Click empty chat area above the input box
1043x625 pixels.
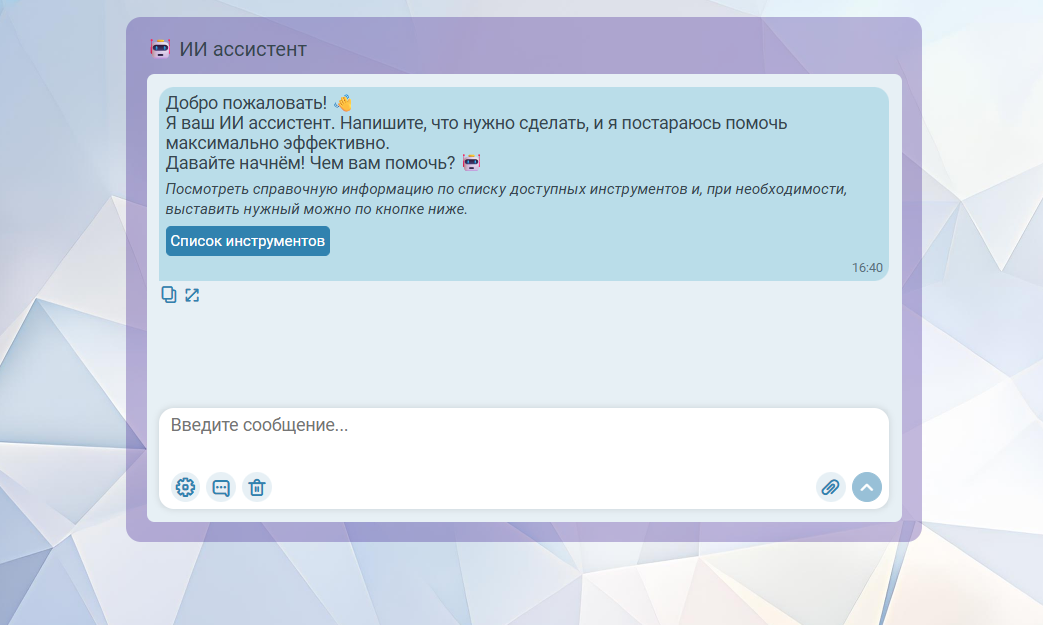[523, 350]
